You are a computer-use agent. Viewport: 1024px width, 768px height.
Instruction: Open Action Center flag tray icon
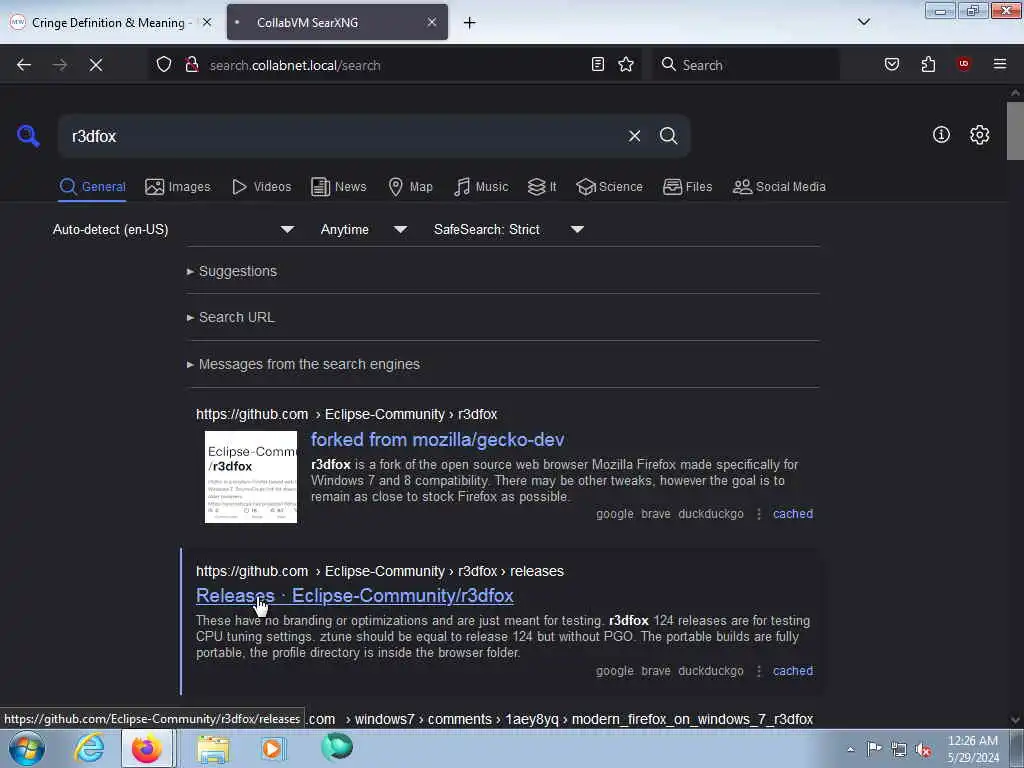874,748
